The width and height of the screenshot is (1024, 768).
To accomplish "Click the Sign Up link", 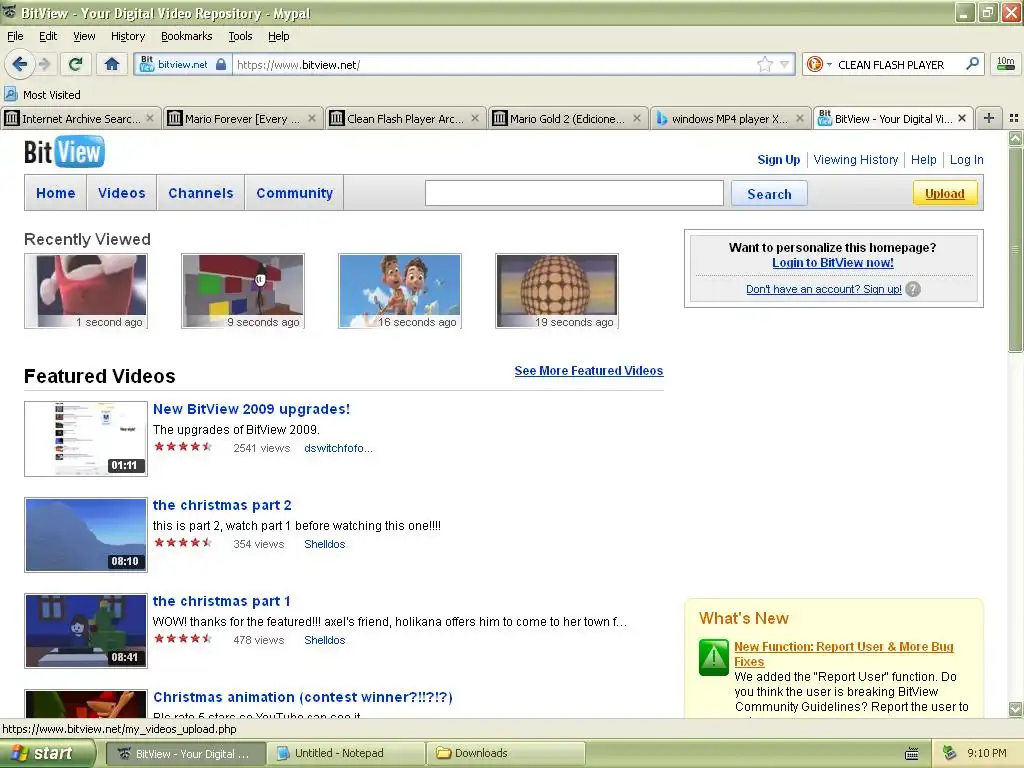I will [x=778, y=159].
